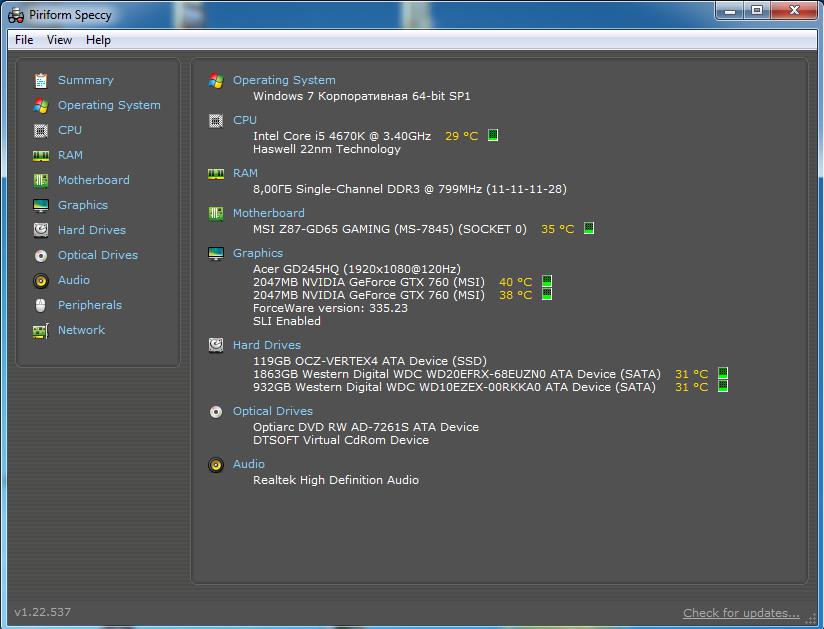Open the View menu
The image size is (824, 629).
click(59, 40)
